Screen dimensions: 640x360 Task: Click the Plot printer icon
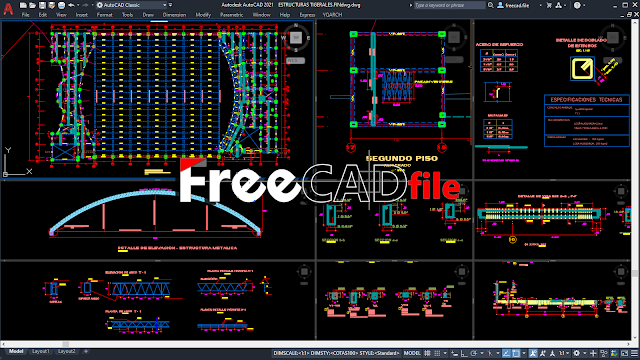click(61, 5)
